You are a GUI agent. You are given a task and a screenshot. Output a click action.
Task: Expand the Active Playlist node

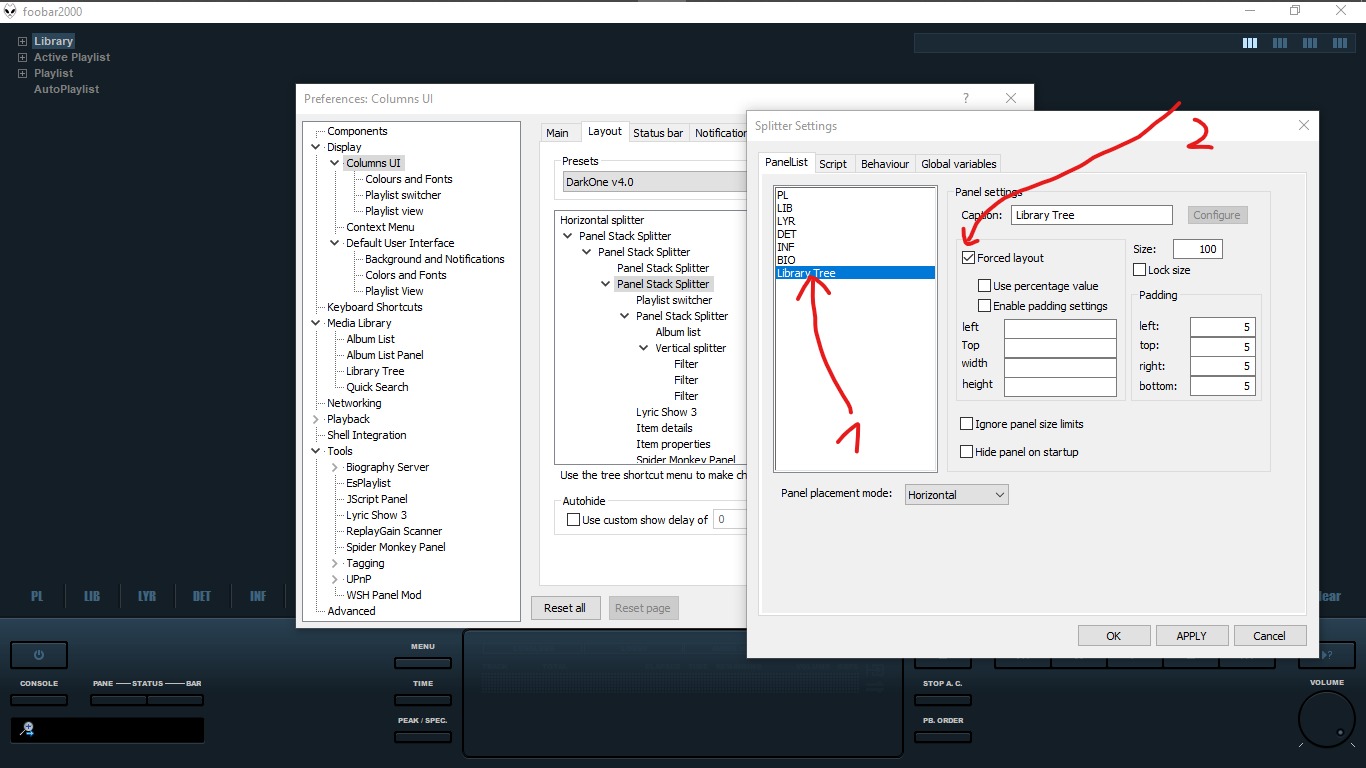pos(22,57)
